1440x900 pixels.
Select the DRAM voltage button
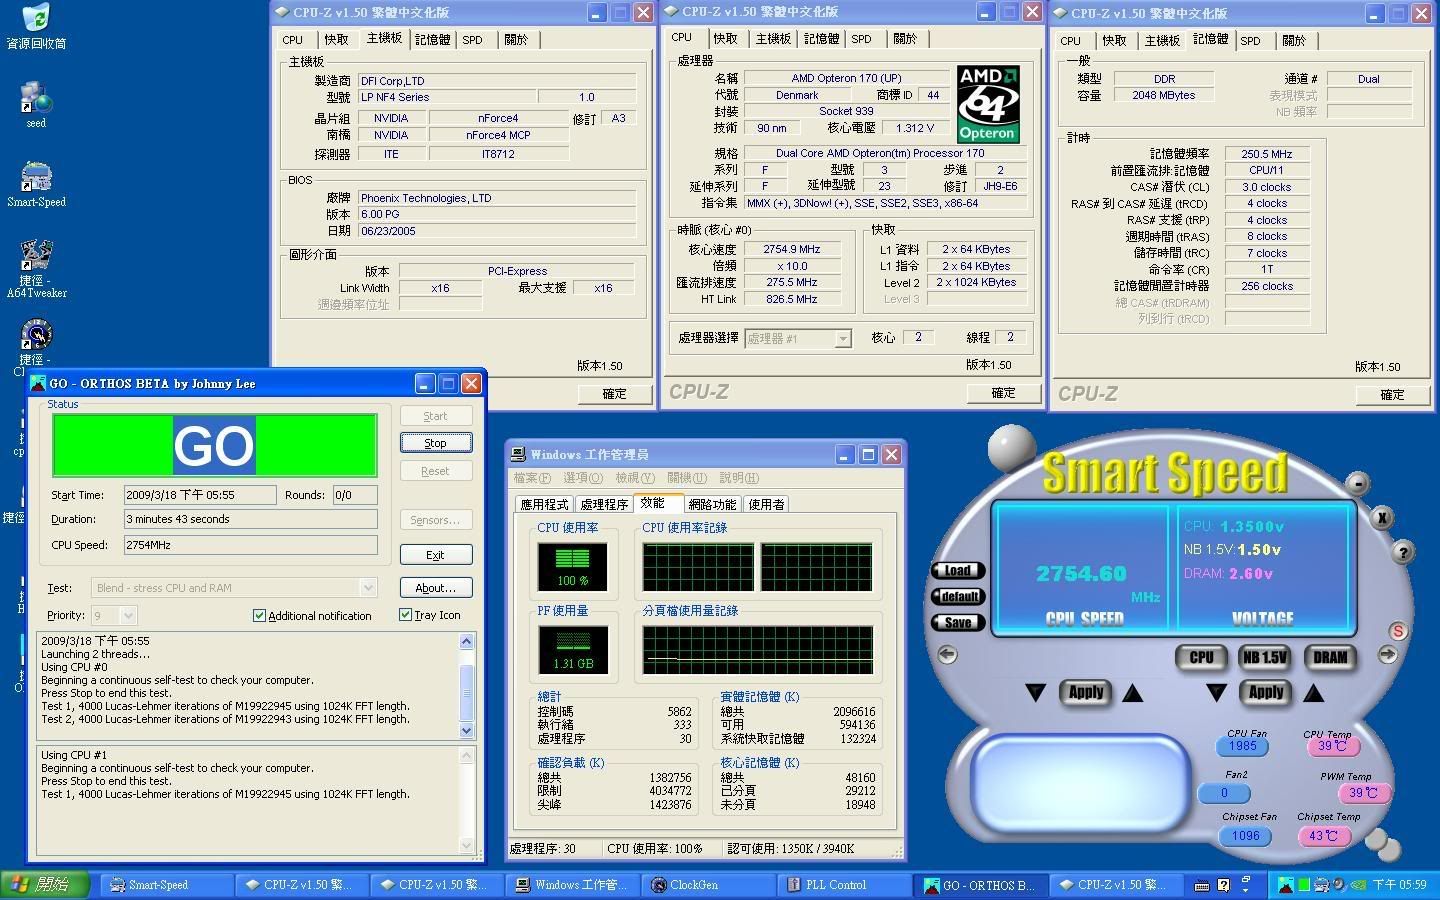(1329, 657)
